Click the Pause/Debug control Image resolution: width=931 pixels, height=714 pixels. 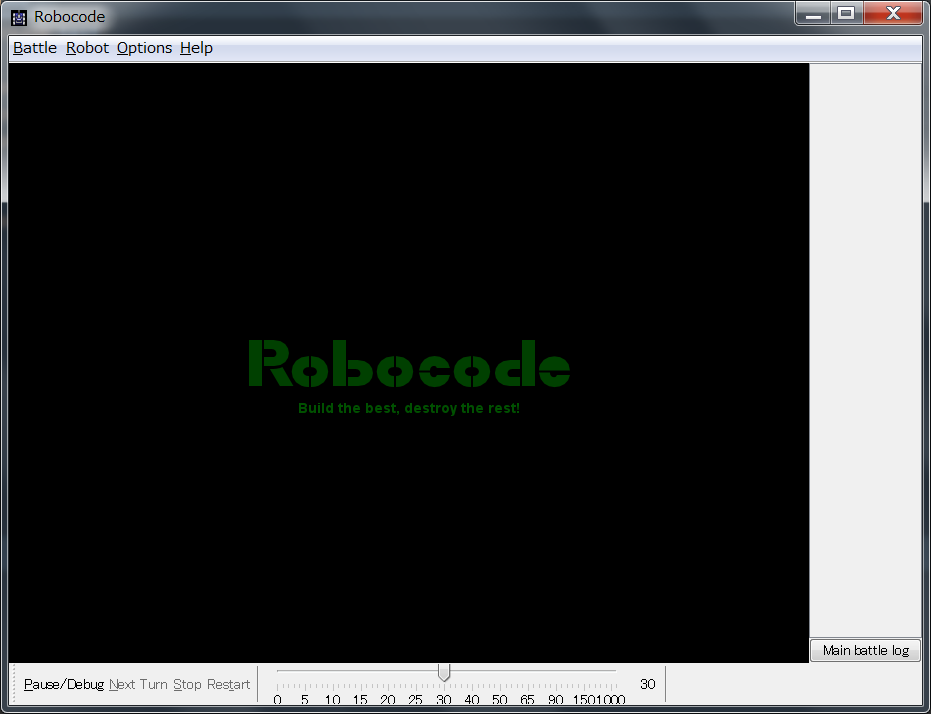tap(62, 684)
